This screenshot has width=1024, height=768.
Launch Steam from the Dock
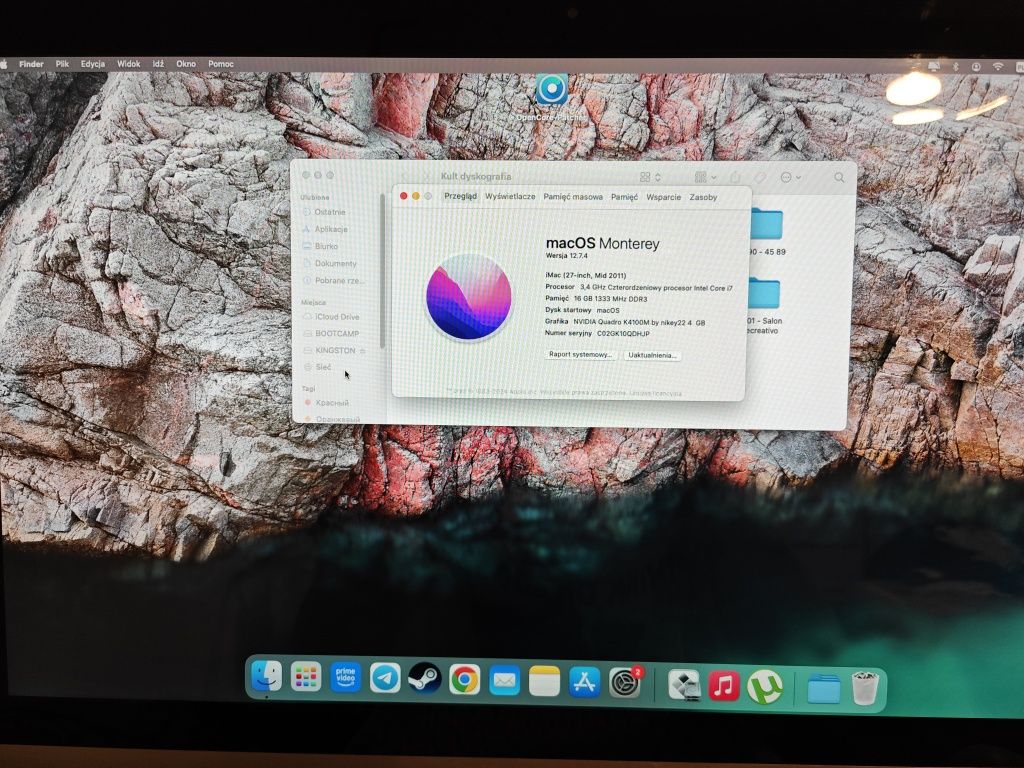424,679
